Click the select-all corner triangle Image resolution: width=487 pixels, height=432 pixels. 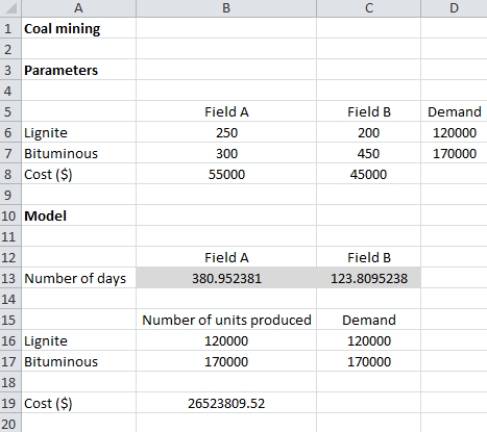coord(11,8)
